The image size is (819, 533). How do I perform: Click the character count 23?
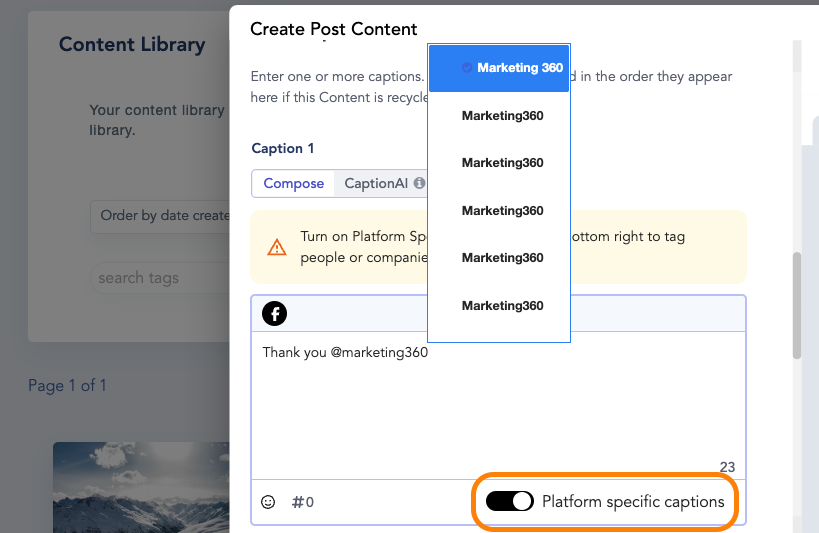pos(727,467)
